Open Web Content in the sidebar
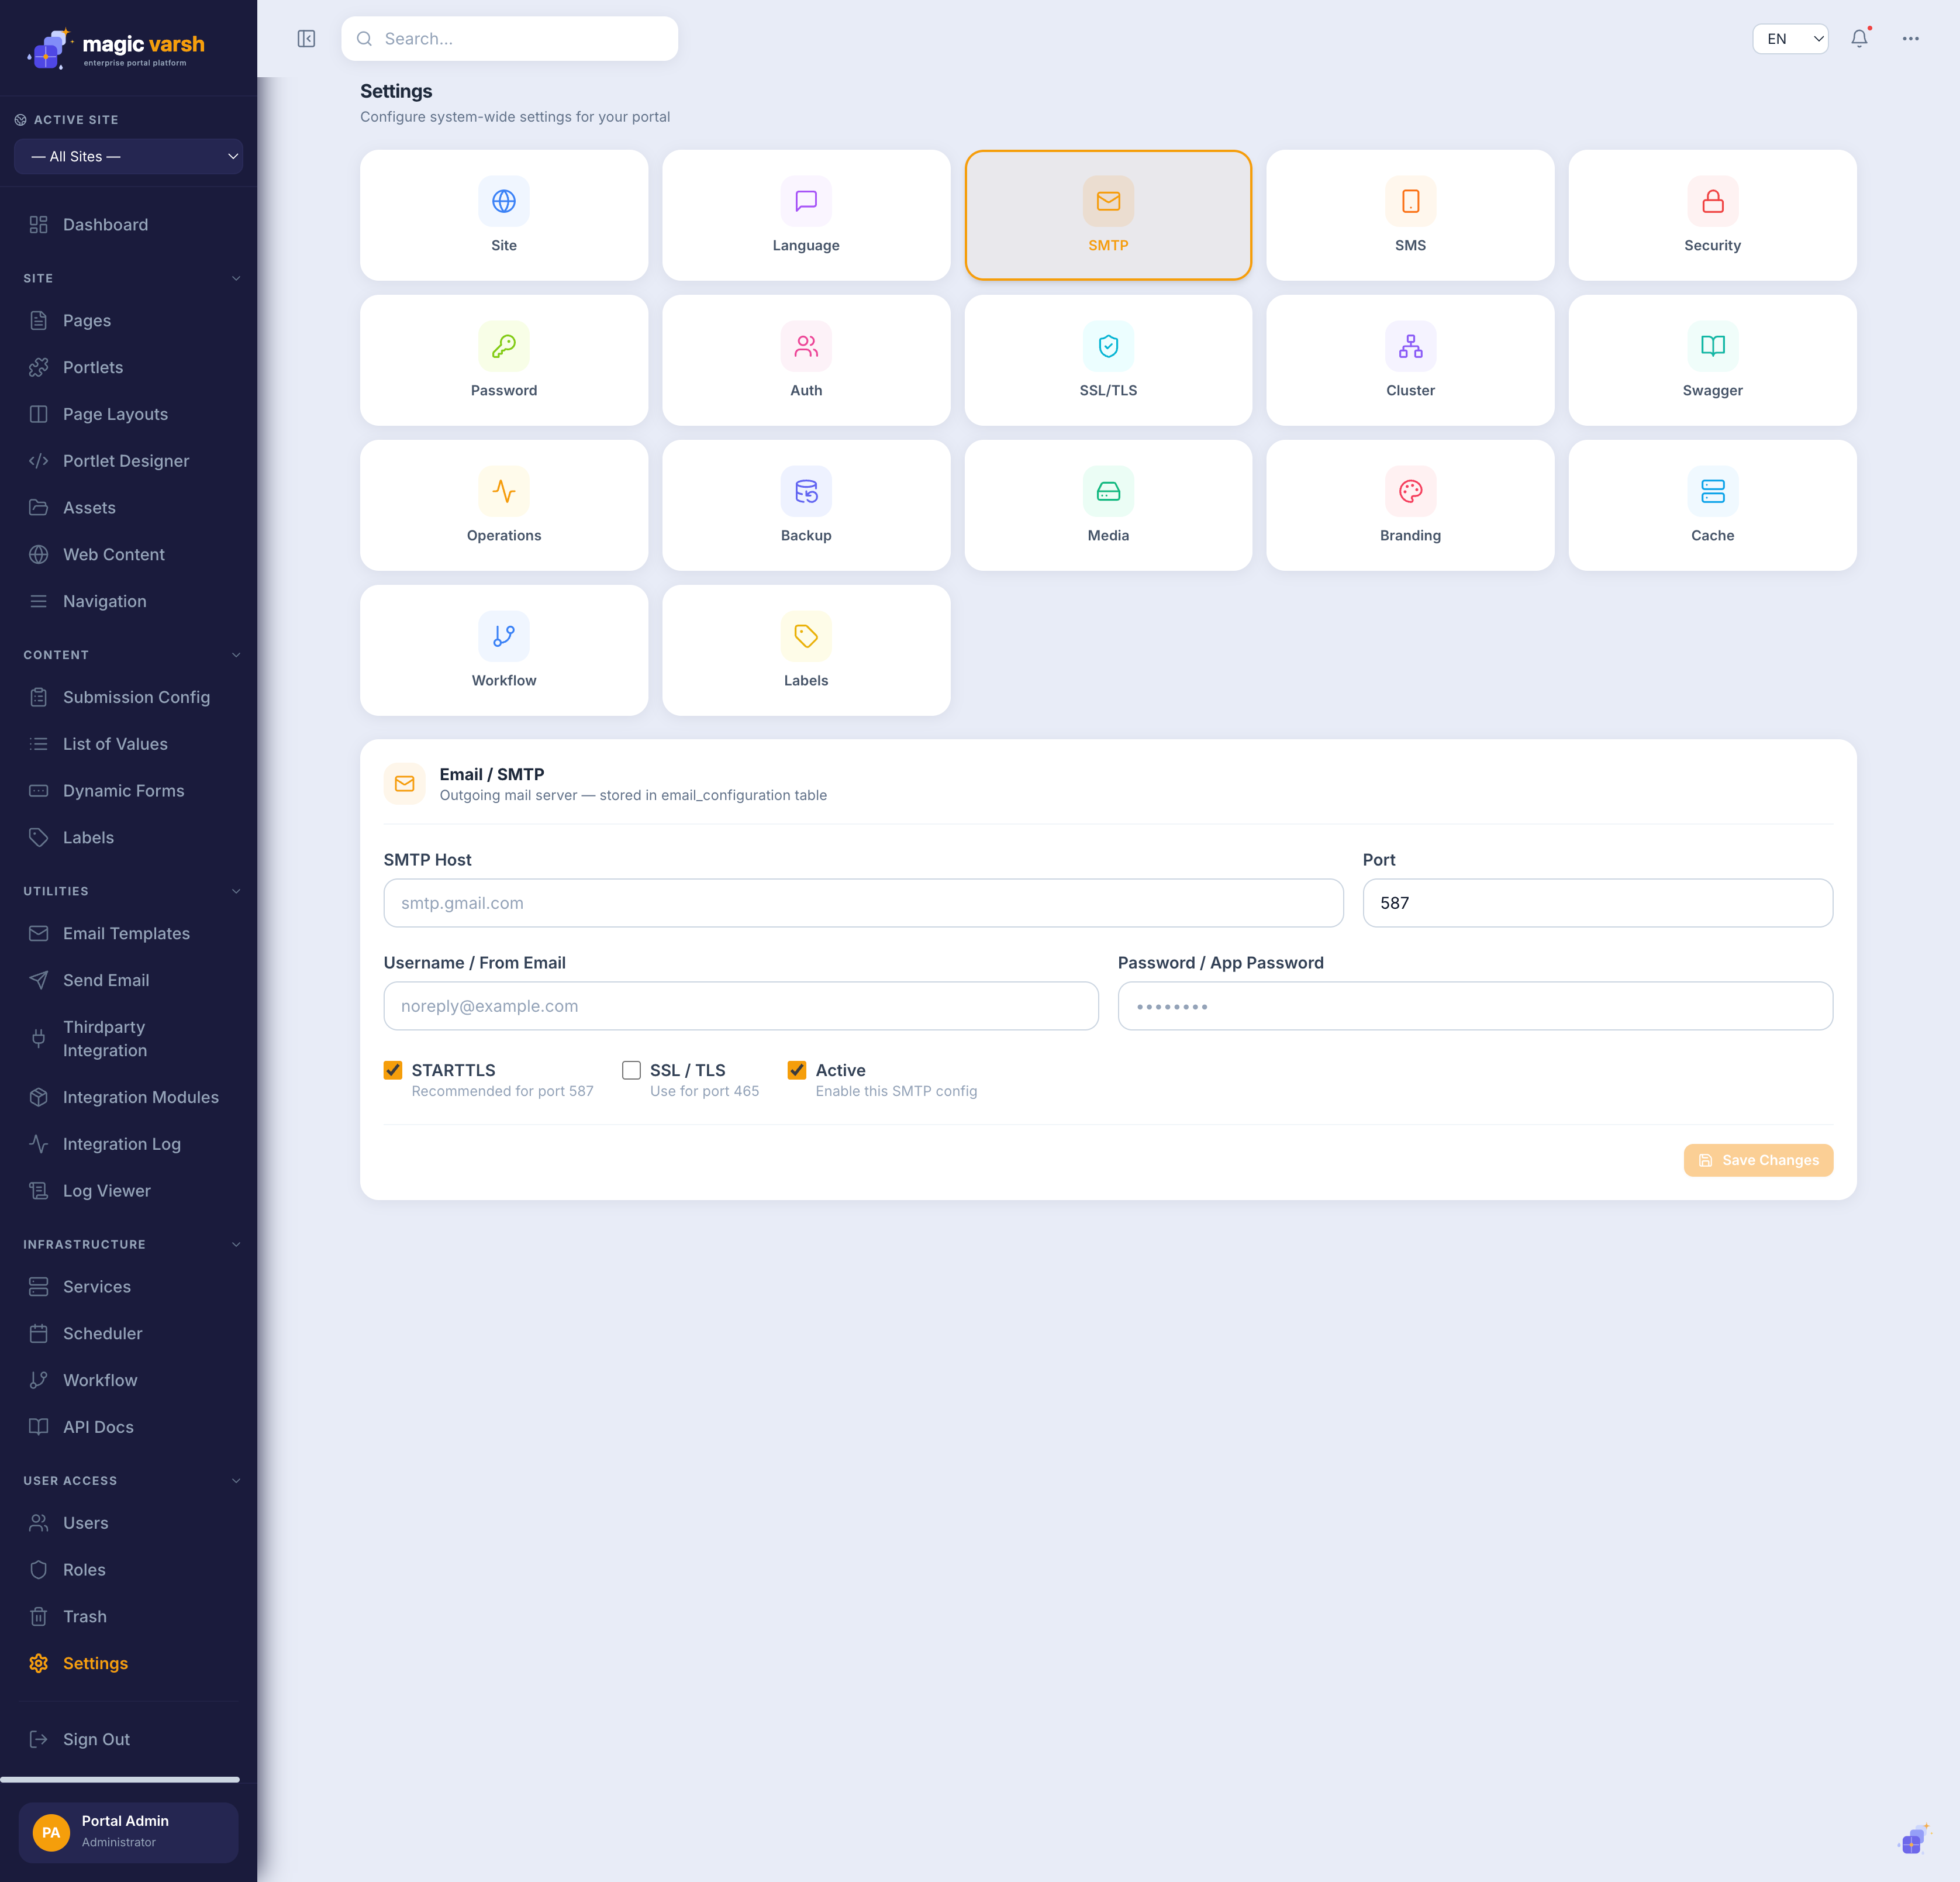This screenshot has height=1882, width=1960. coord(129,554)
